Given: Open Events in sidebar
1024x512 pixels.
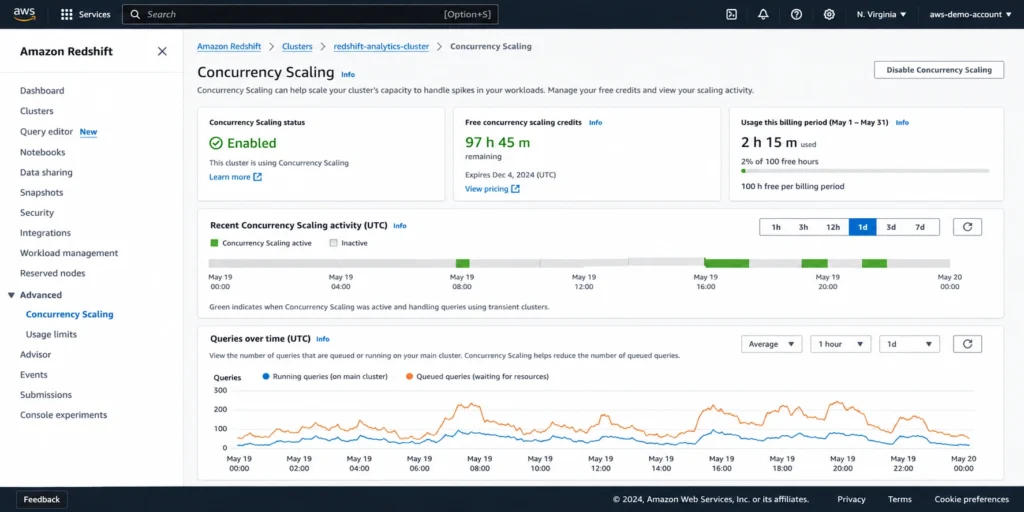Looking at the screenshot, I should (x=33, y=375).
